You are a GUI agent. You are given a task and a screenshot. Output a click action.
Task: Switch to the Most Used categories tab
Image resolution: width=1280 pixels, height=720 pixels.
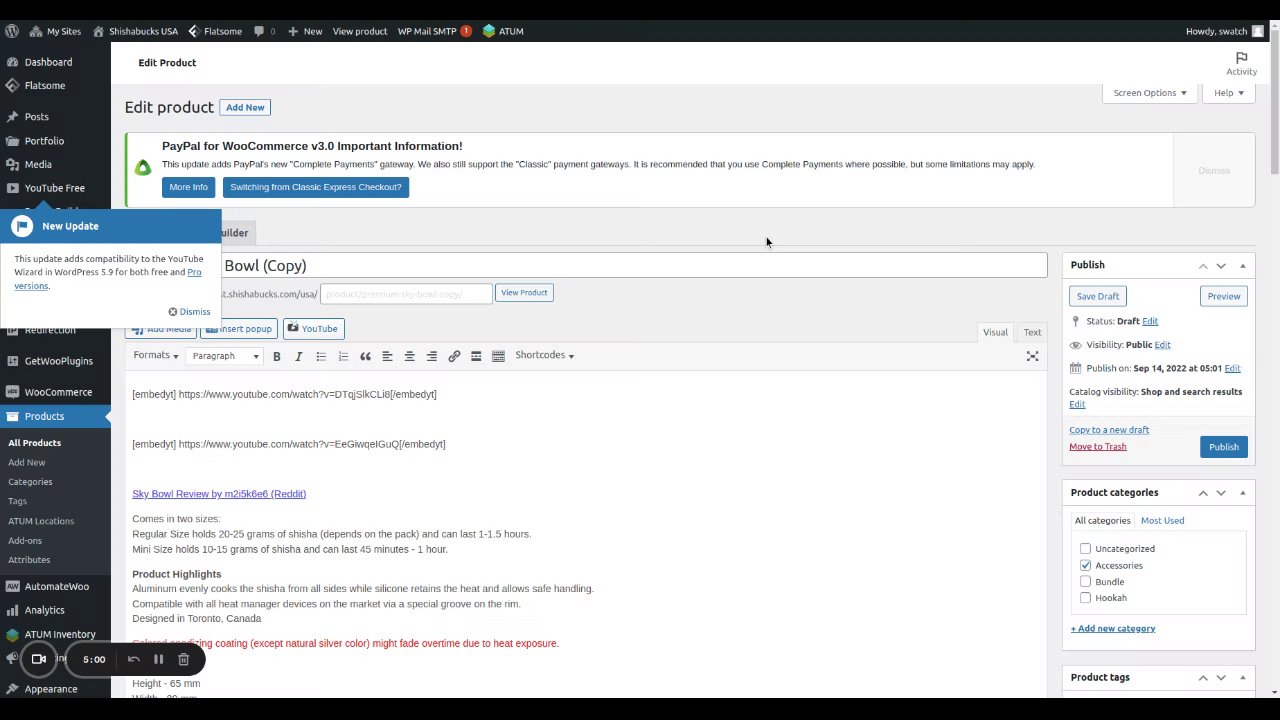coord(1162,521)
